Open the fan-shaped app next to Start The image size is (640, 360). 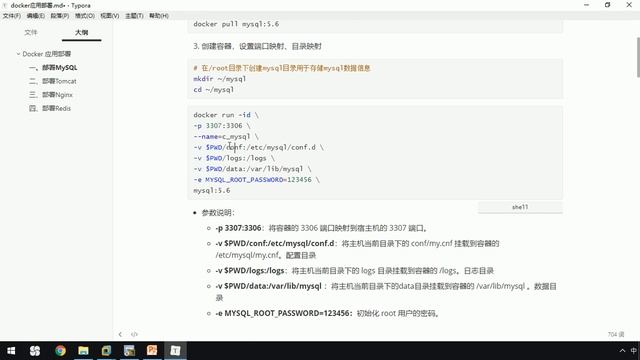pos(35,351)
